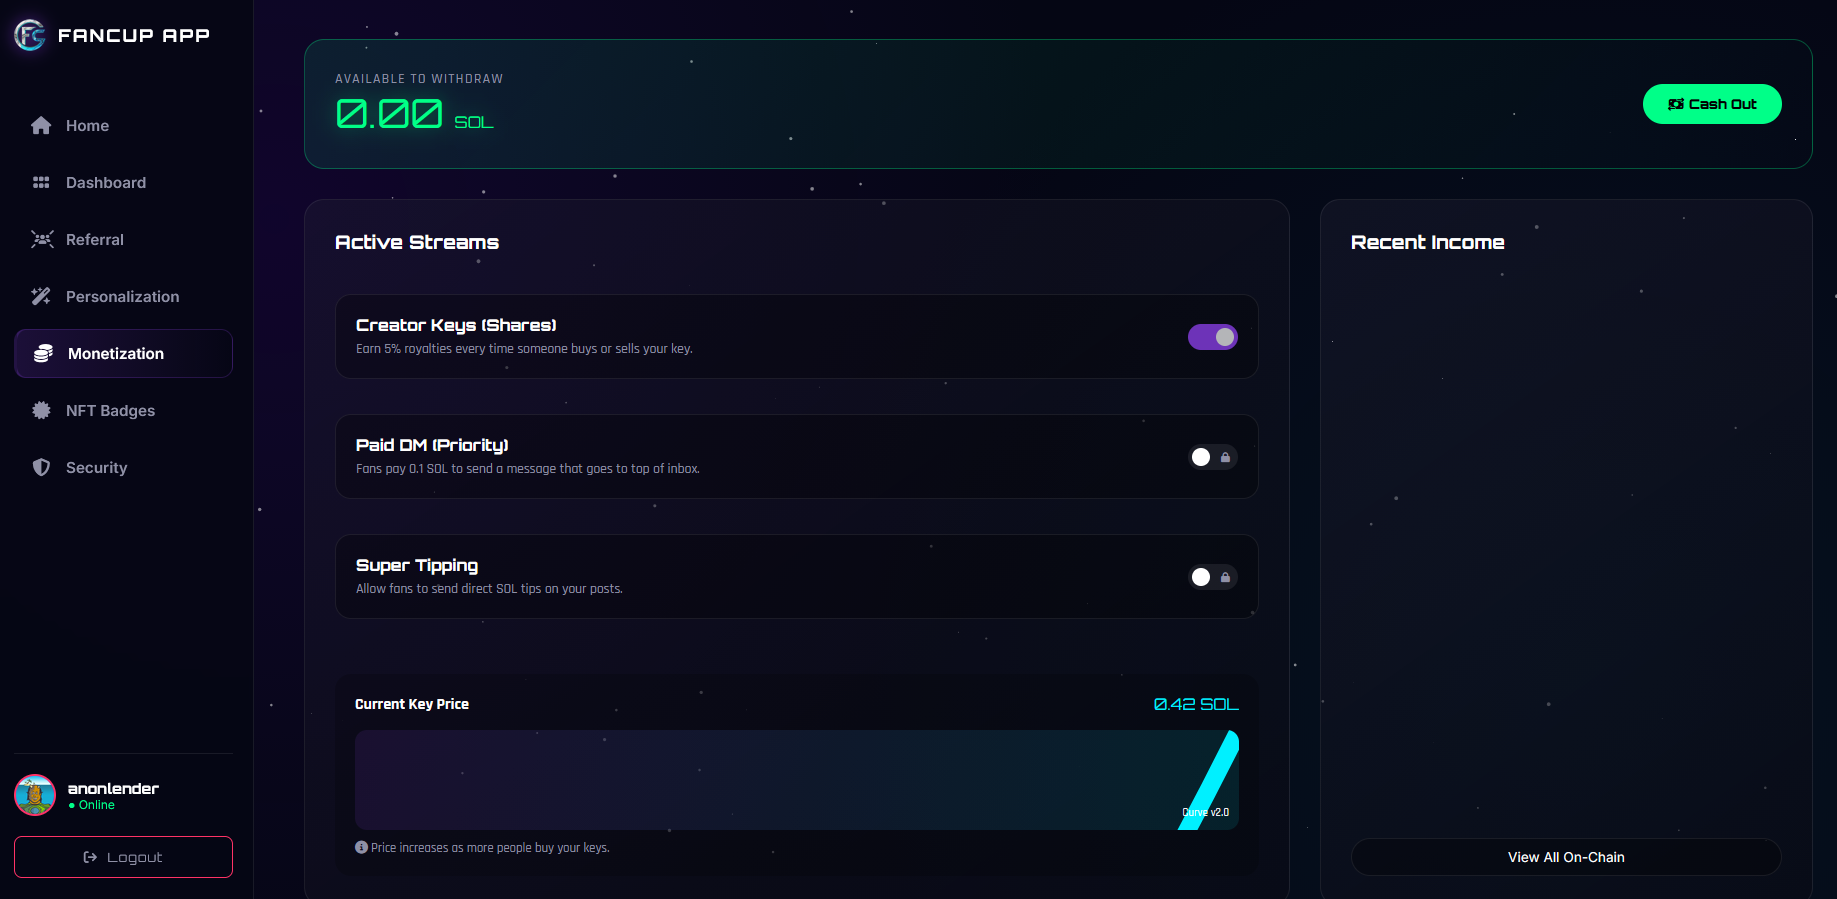
Task: Click the FanCup app logo icon
Action: (30, 35)
